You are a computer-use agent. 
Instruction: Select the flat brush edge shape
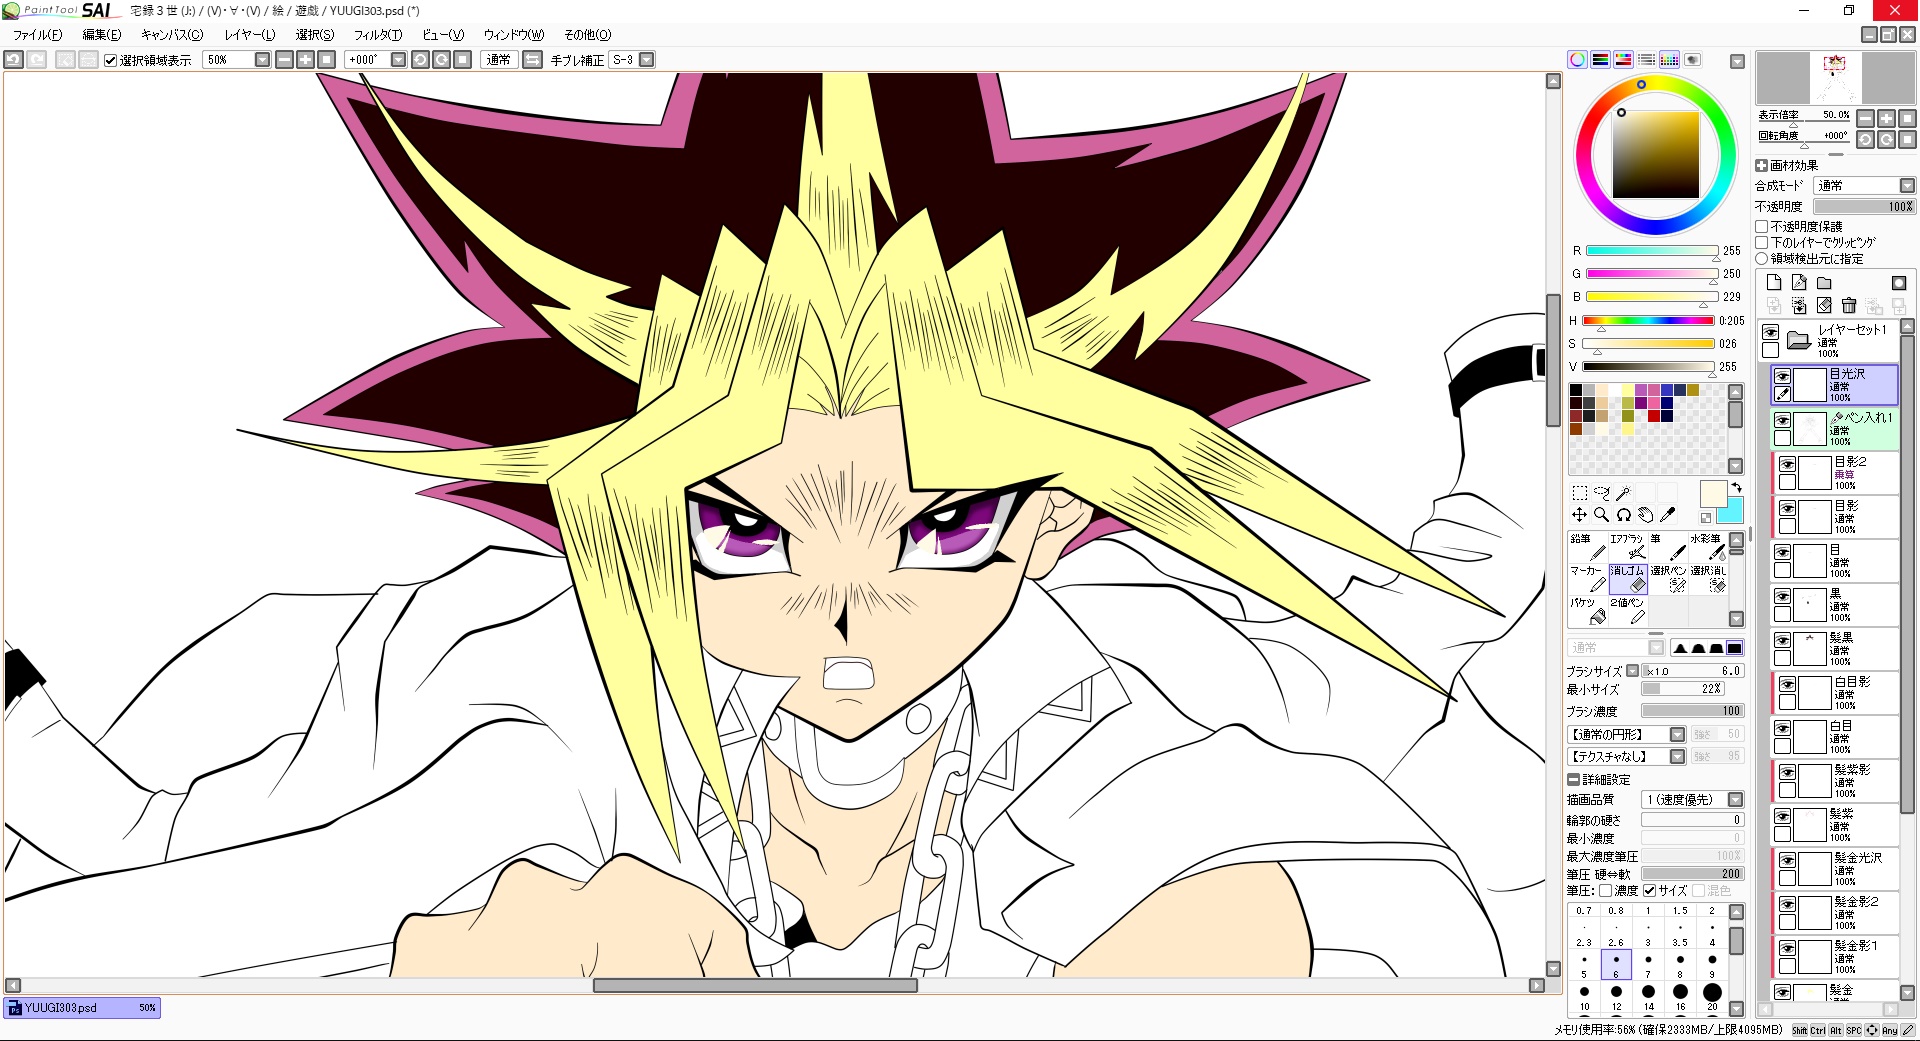click(1734, 648)
